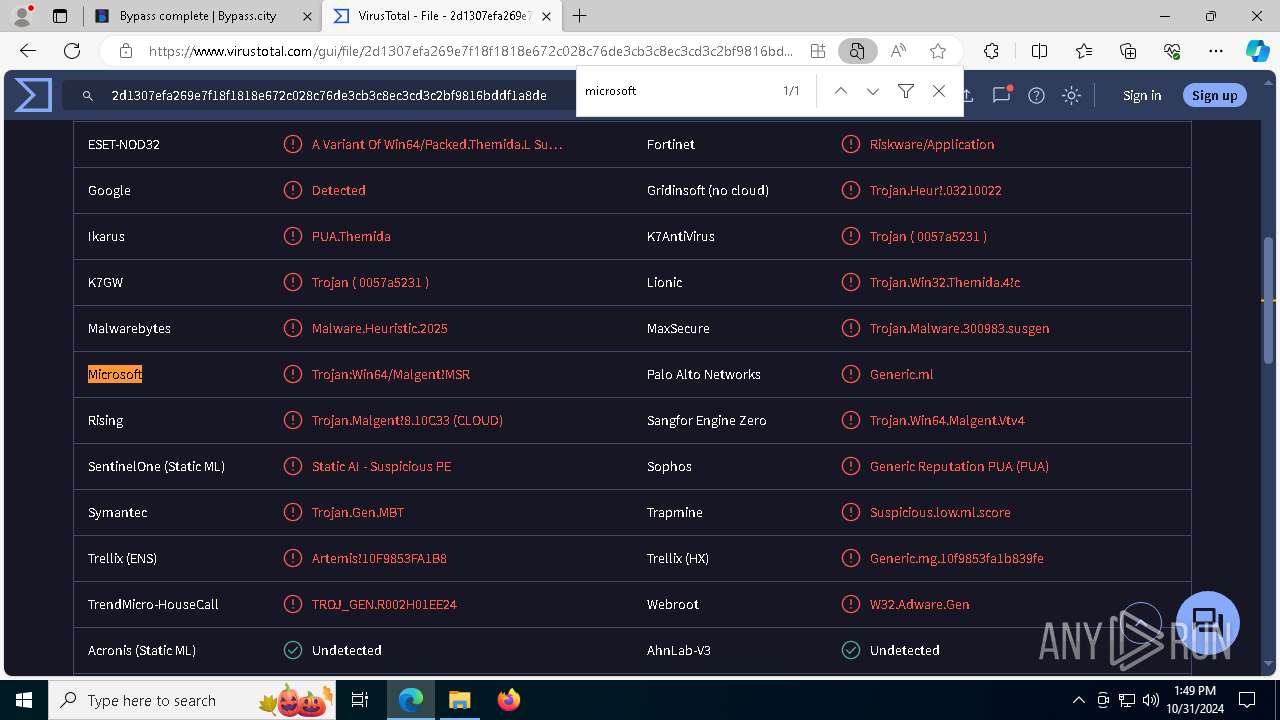This screenshot has width=1280, height=720.
Task: Toggle split screen view
Action: [x=1039, y=51]
